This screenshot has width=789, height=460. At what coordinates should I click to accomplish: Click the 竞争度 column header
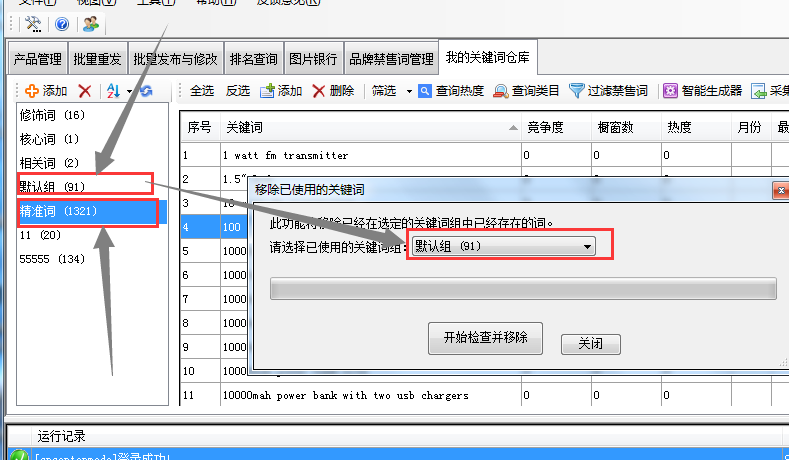(x=546, y=128)
